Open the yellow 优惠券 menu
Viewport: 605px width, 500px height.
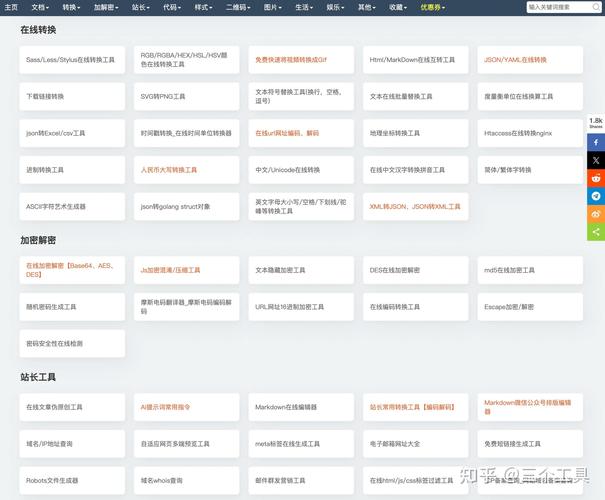[433, 7]
